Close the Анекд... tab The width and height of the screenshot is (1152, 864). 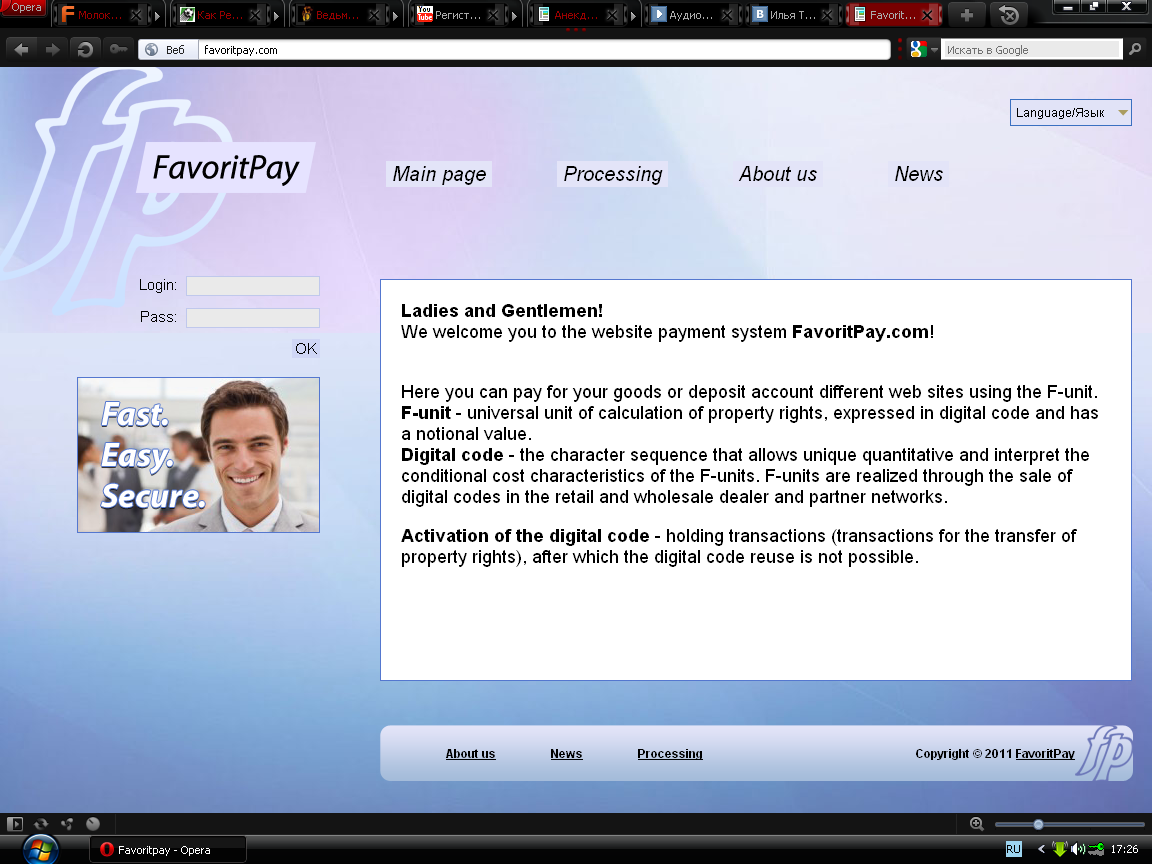(x=612, y=15)
